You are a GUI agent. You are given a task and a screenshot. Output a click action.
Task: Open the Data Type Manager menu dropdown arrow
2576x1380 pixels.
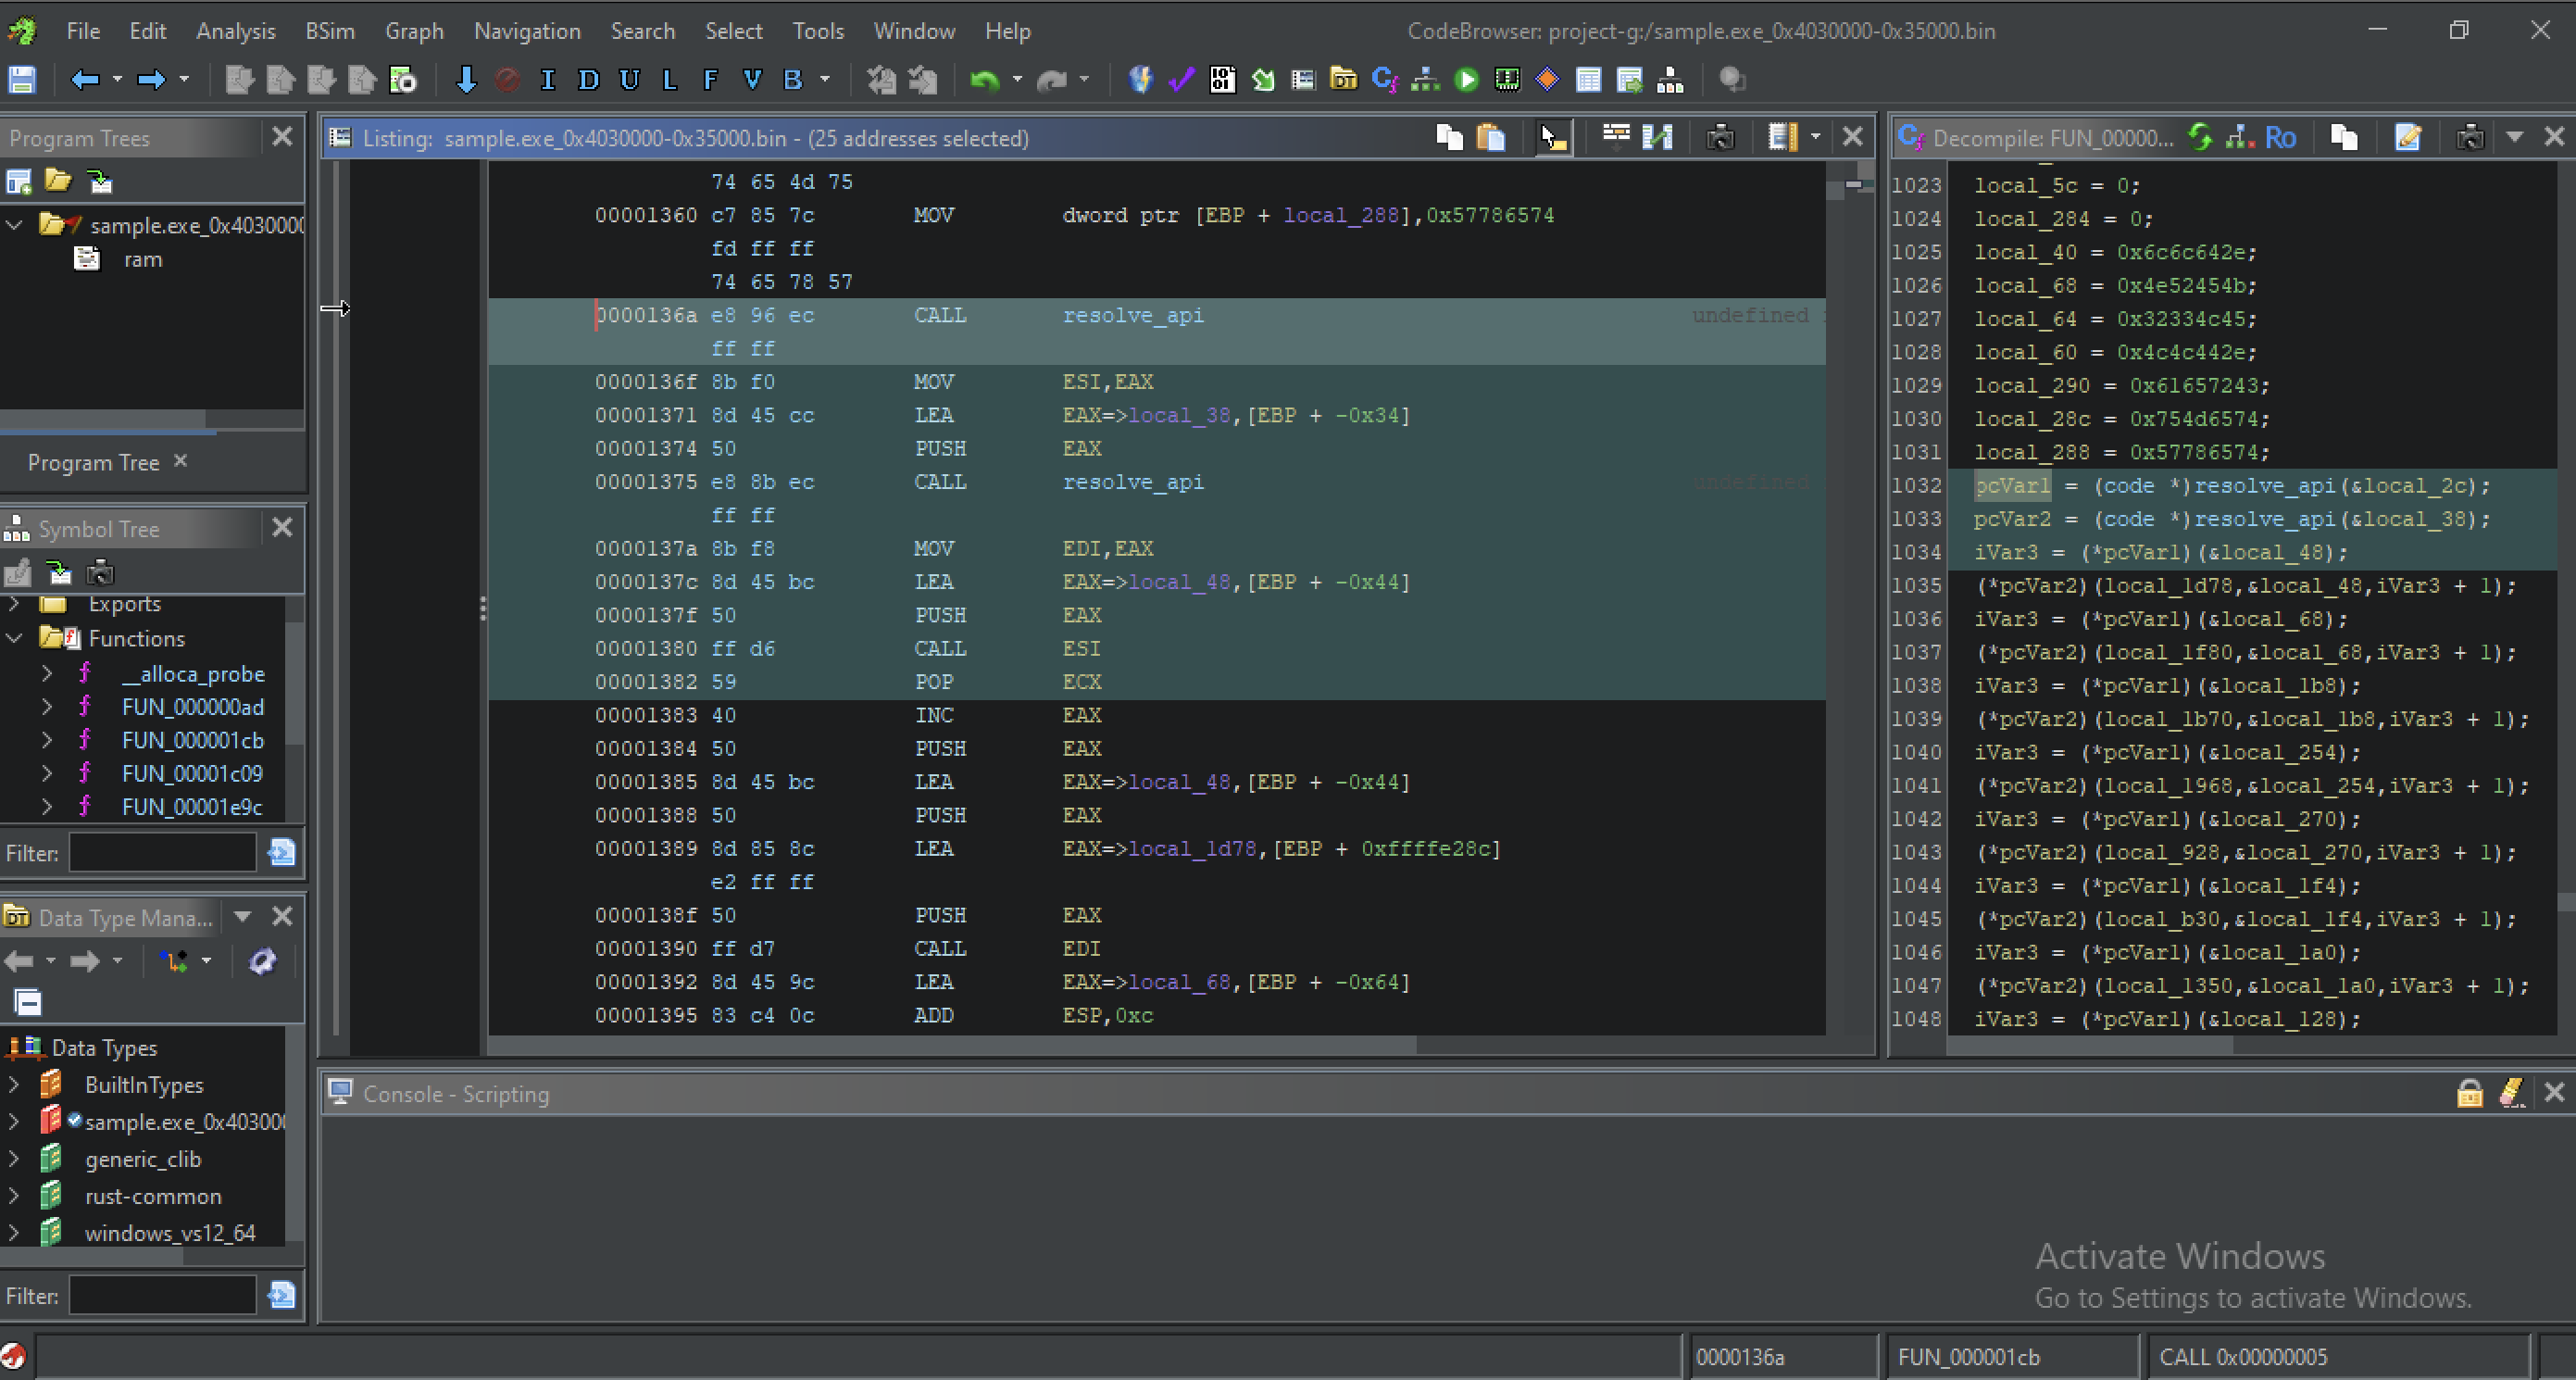(x=242, y=916)
